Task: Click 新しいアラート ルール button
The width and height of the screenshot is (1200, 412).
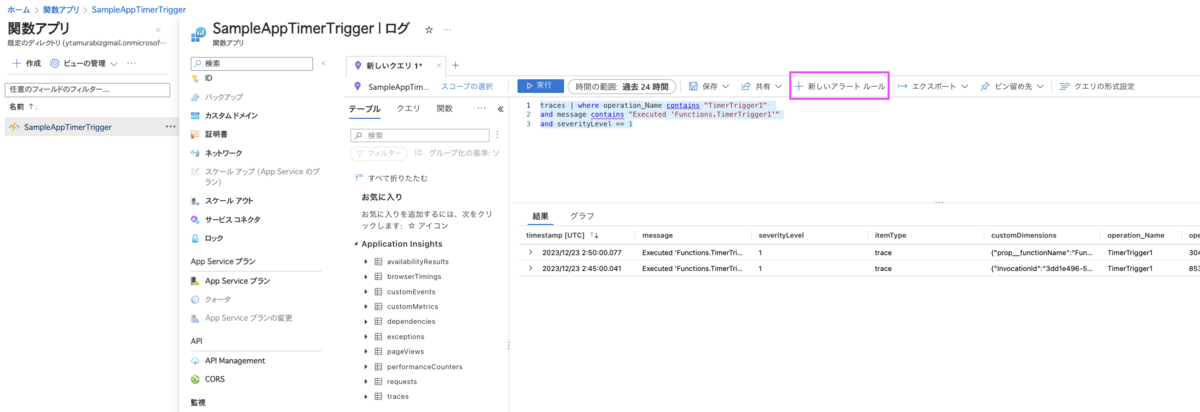Action: pos(839,87)
